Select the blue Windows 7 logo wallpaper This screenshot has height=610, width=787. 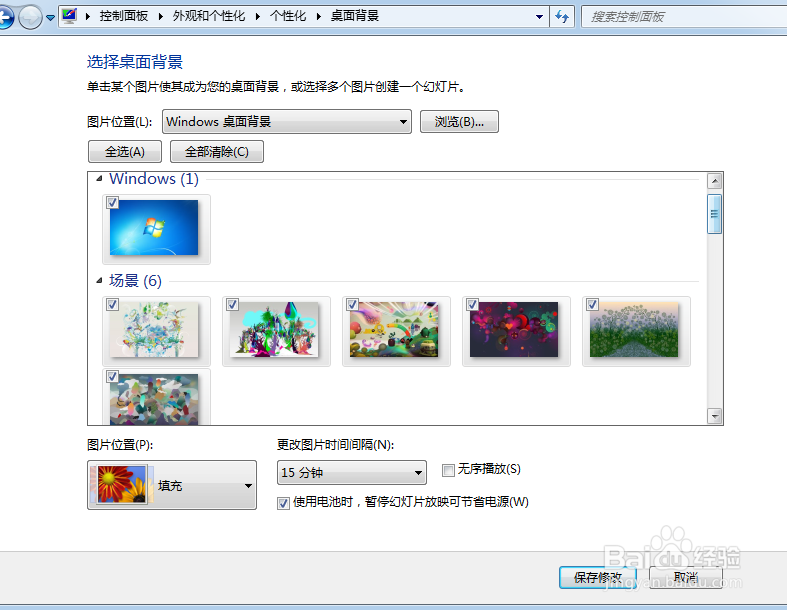coord(154,227)
